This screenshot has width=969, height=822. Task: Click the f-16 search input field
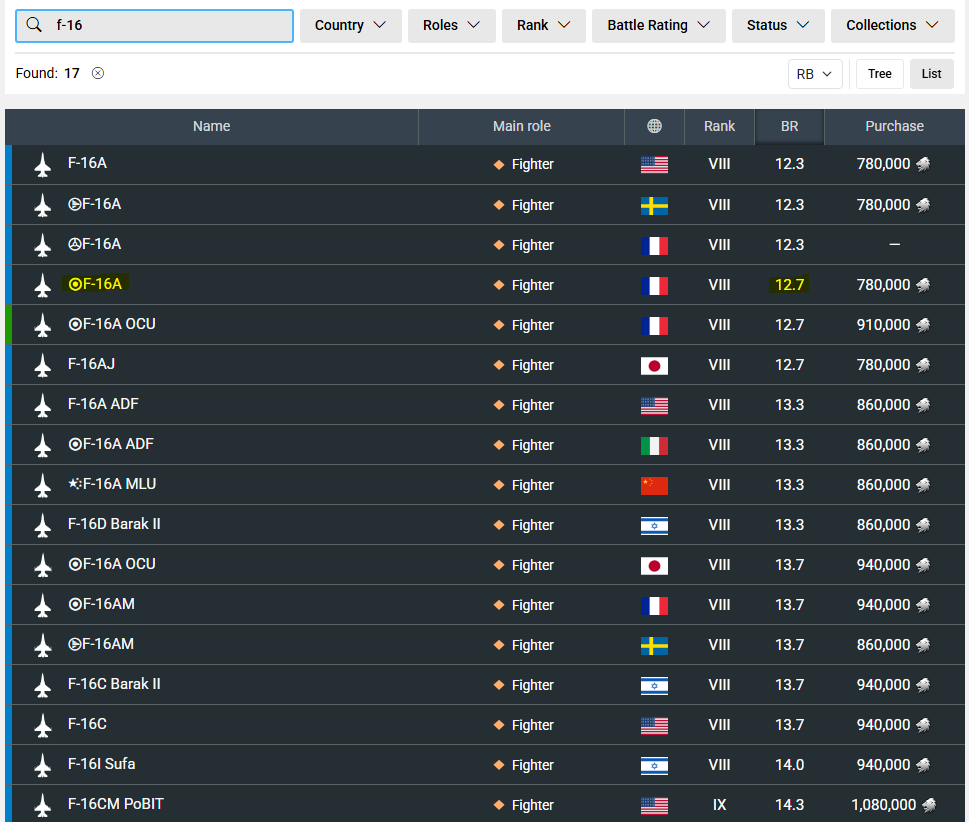(170, 25)
